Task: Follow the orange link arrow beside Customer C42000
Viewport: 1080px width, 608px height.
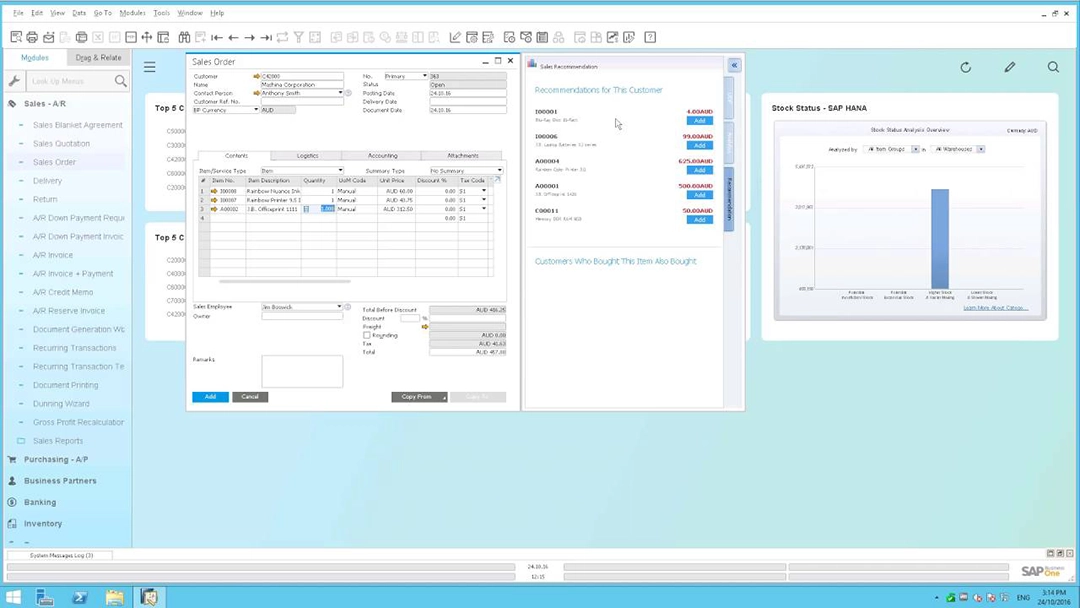Action: [256, 76]
